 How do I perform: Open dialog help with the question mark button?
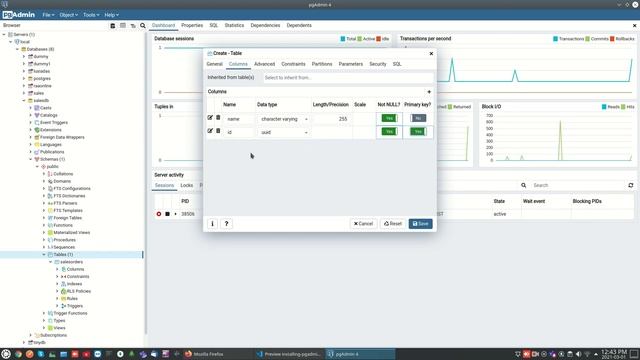tap(227, 224)
